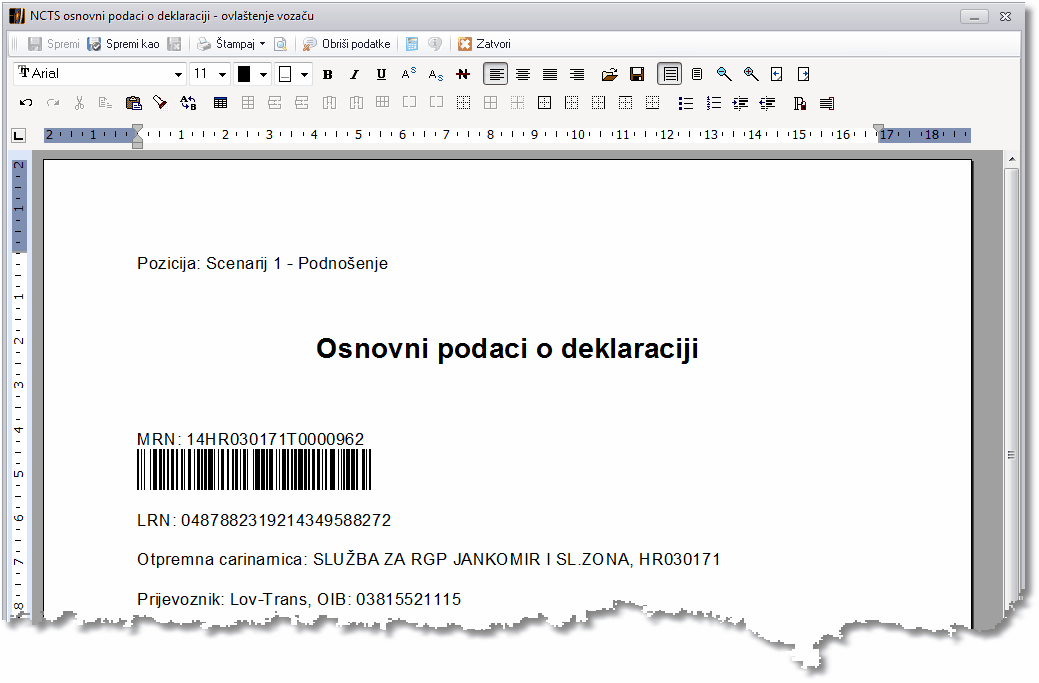Toggle superscript formatting
This screenshot has width=1039, height=683.
pyautogui.click(x=409, y=74)
